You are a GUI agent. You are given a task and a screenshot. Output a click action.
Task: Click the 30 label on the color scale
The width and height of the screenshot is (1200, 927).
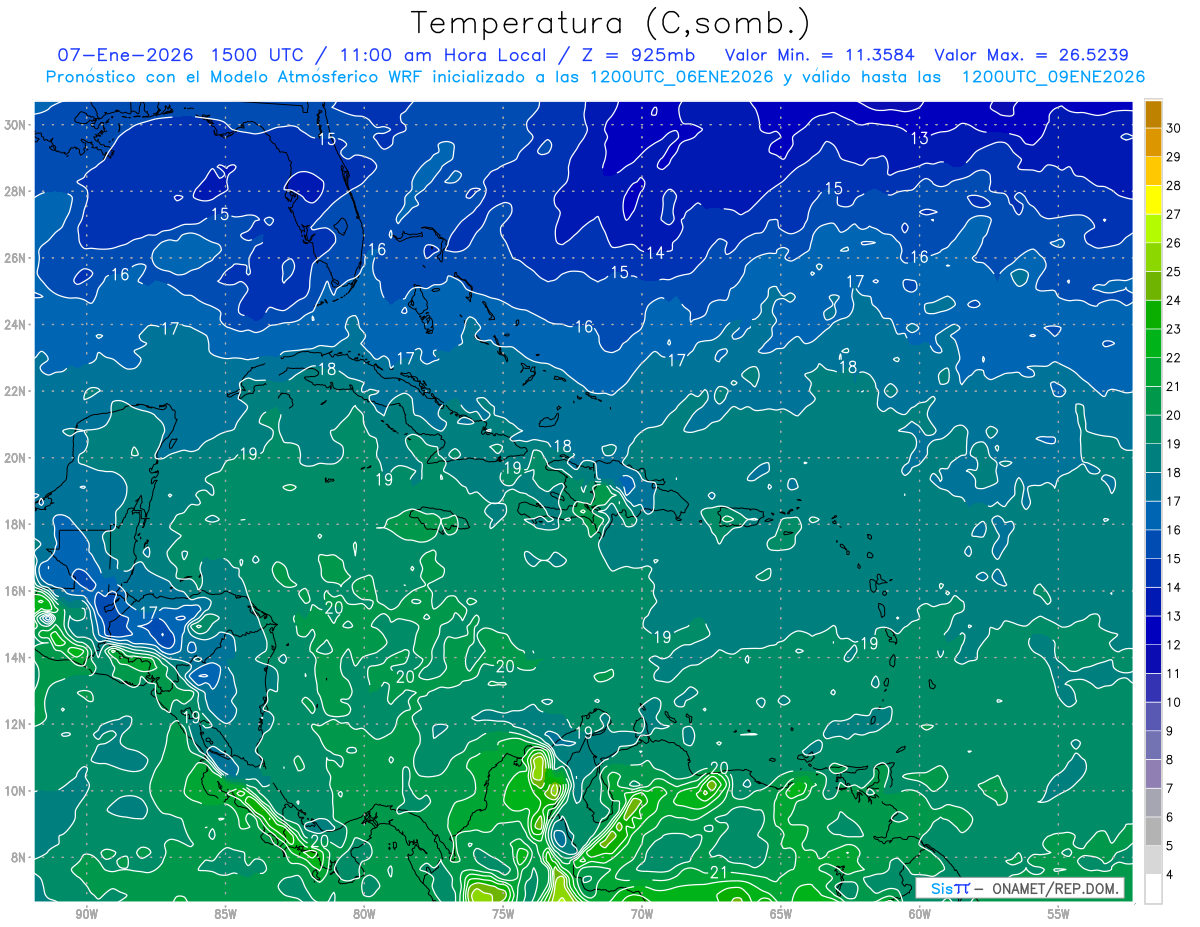tap(1173, 128)
